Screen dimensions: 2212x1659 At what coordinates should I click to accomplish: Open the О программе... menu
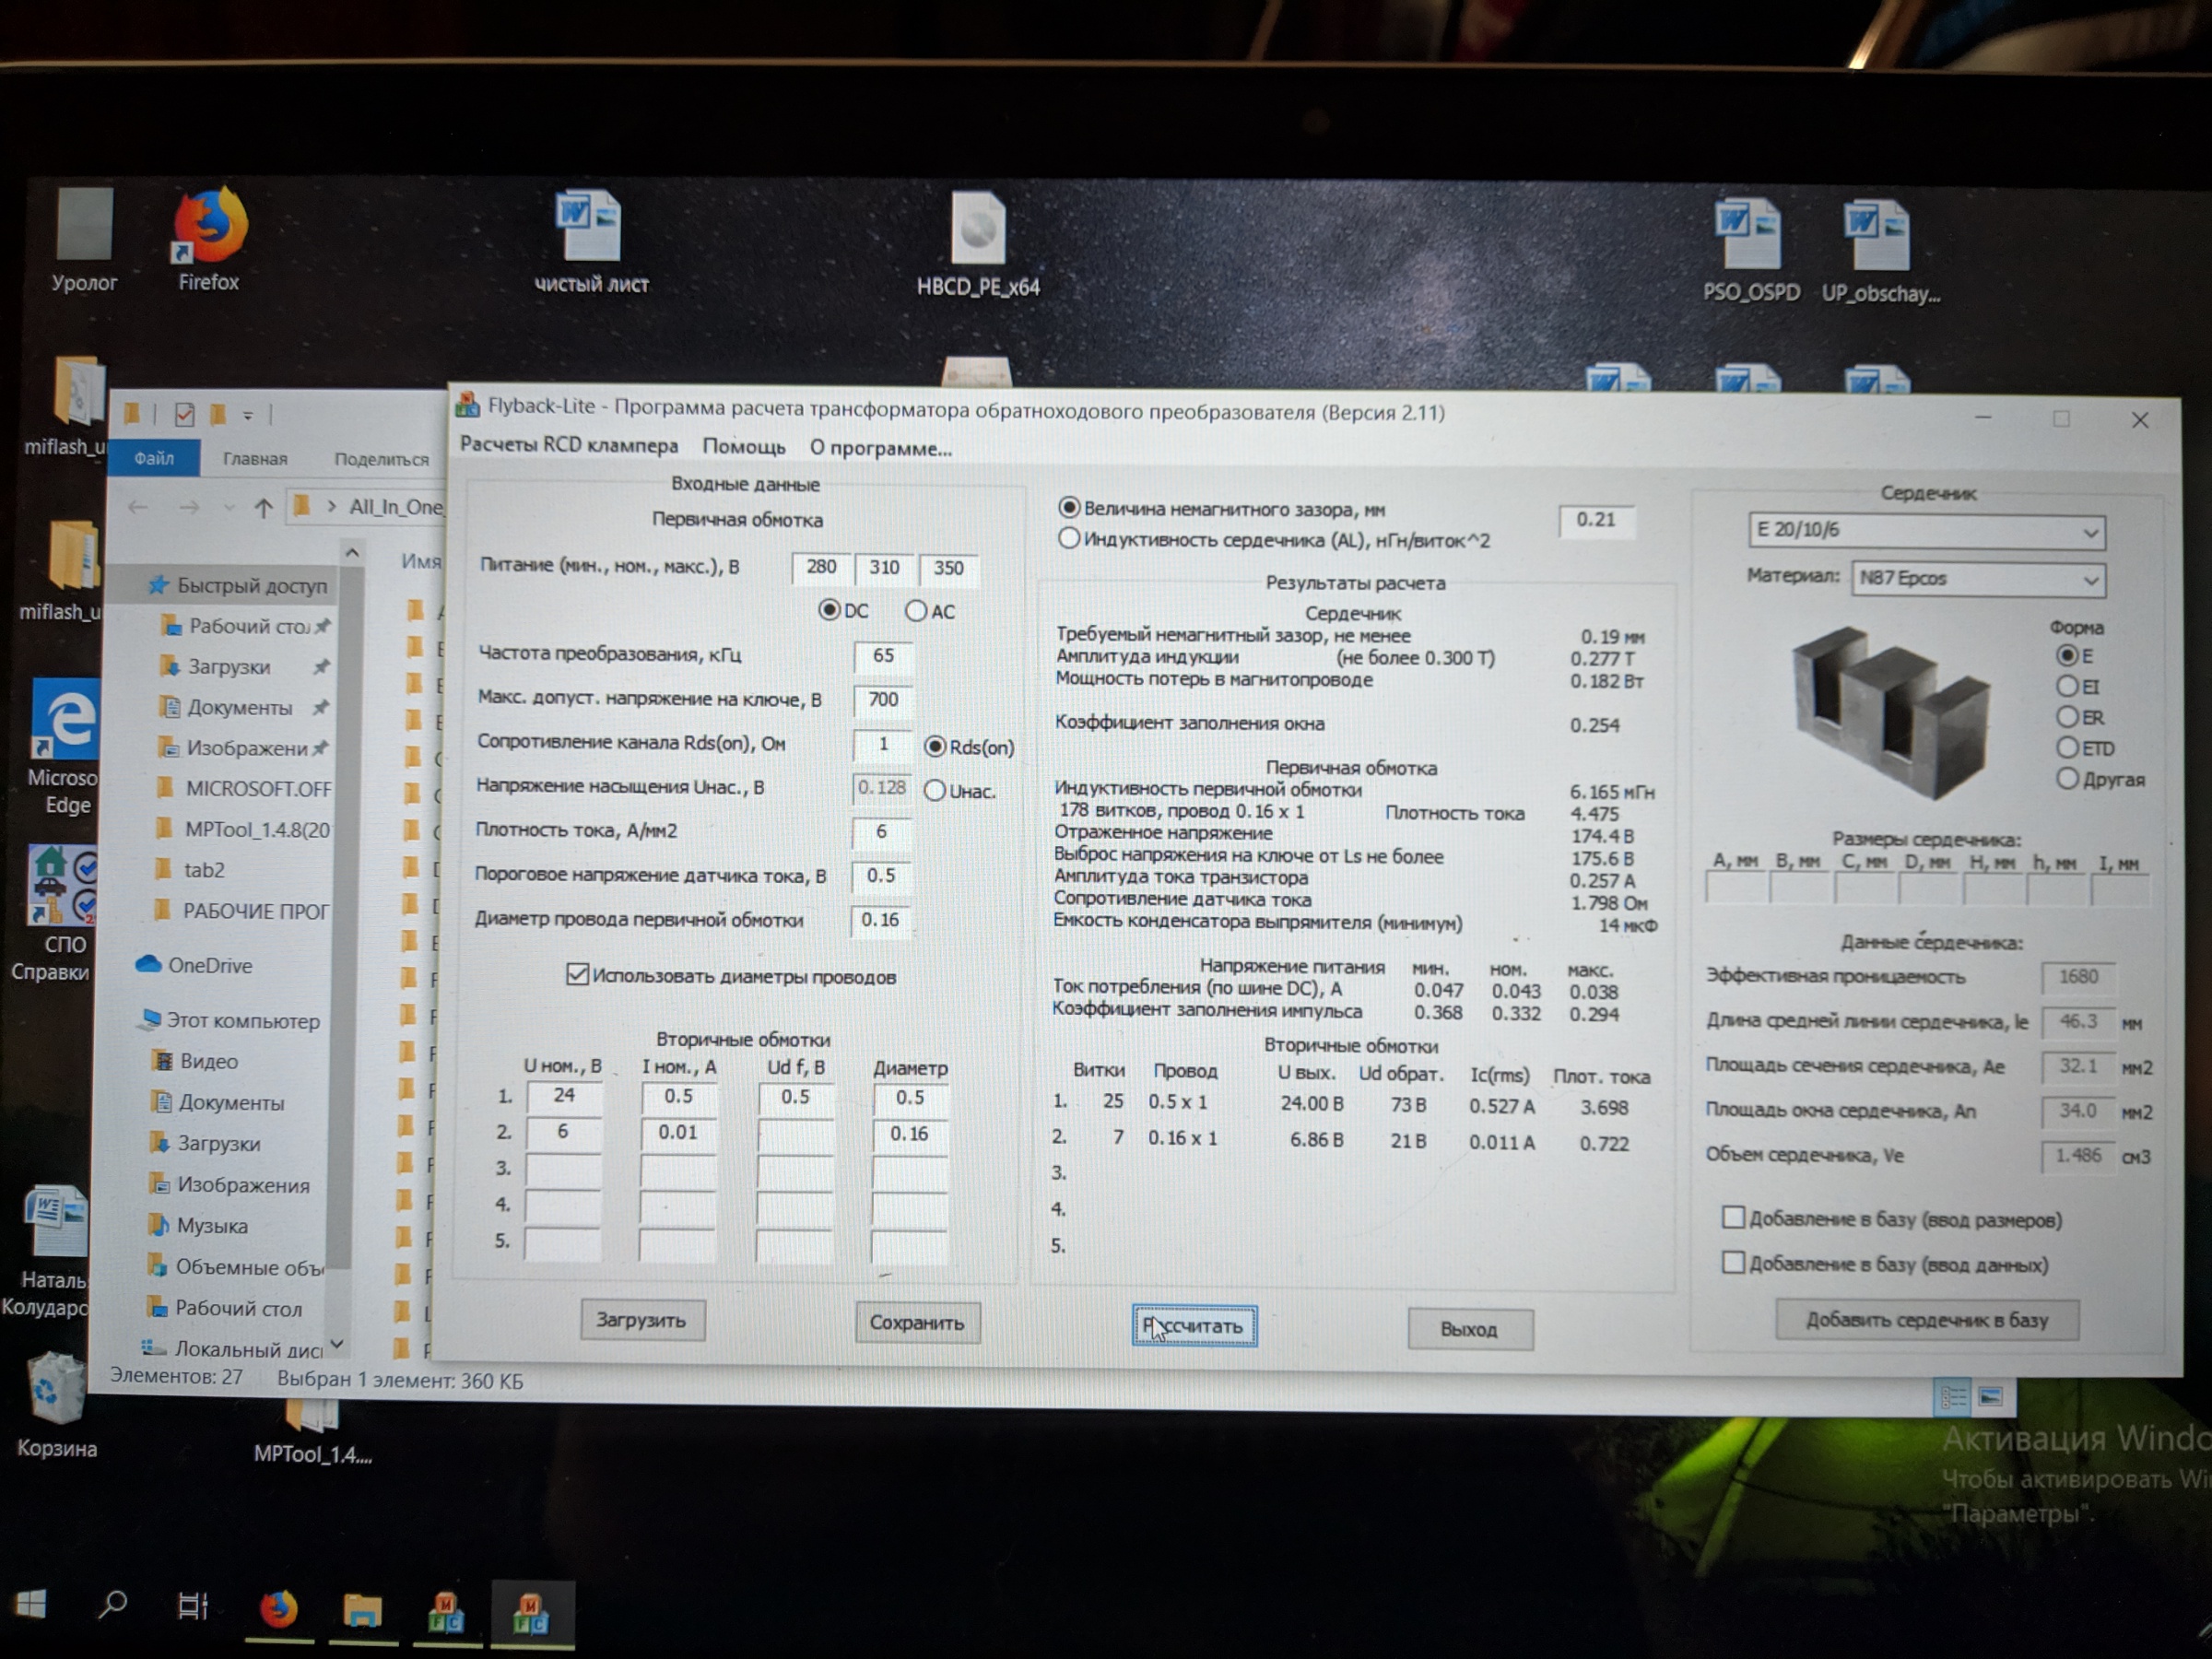(880, 448)
